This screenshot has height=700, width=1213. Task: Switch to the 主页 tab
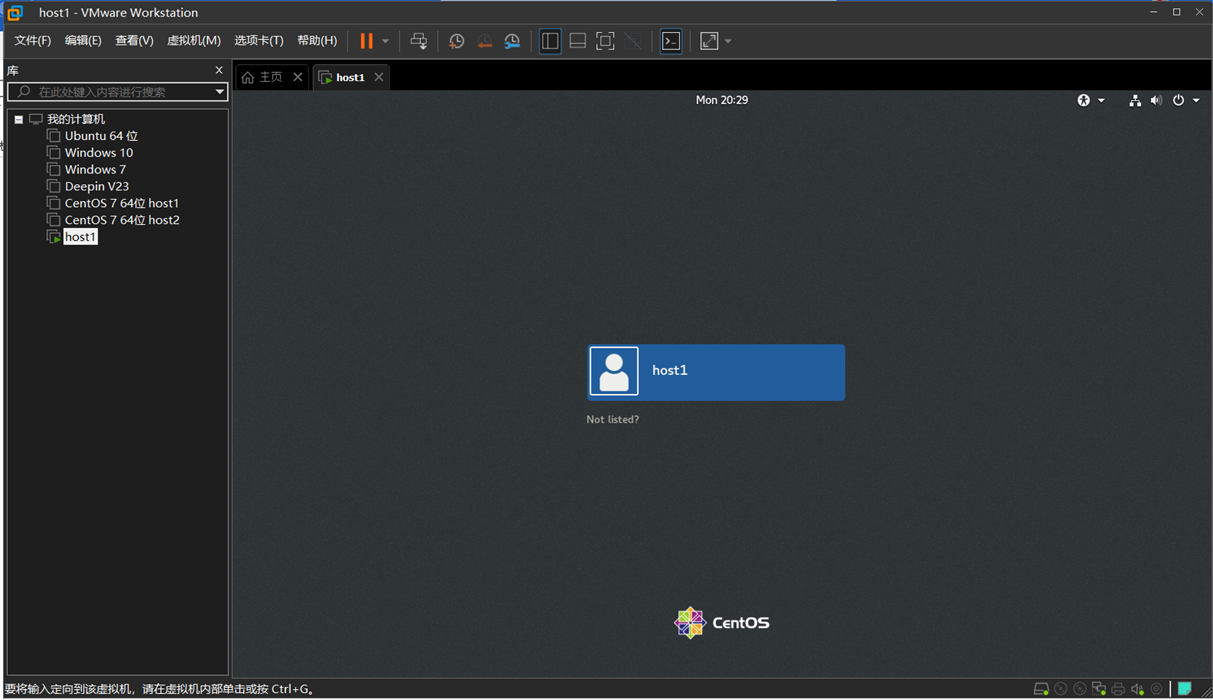tap(262, 77)
